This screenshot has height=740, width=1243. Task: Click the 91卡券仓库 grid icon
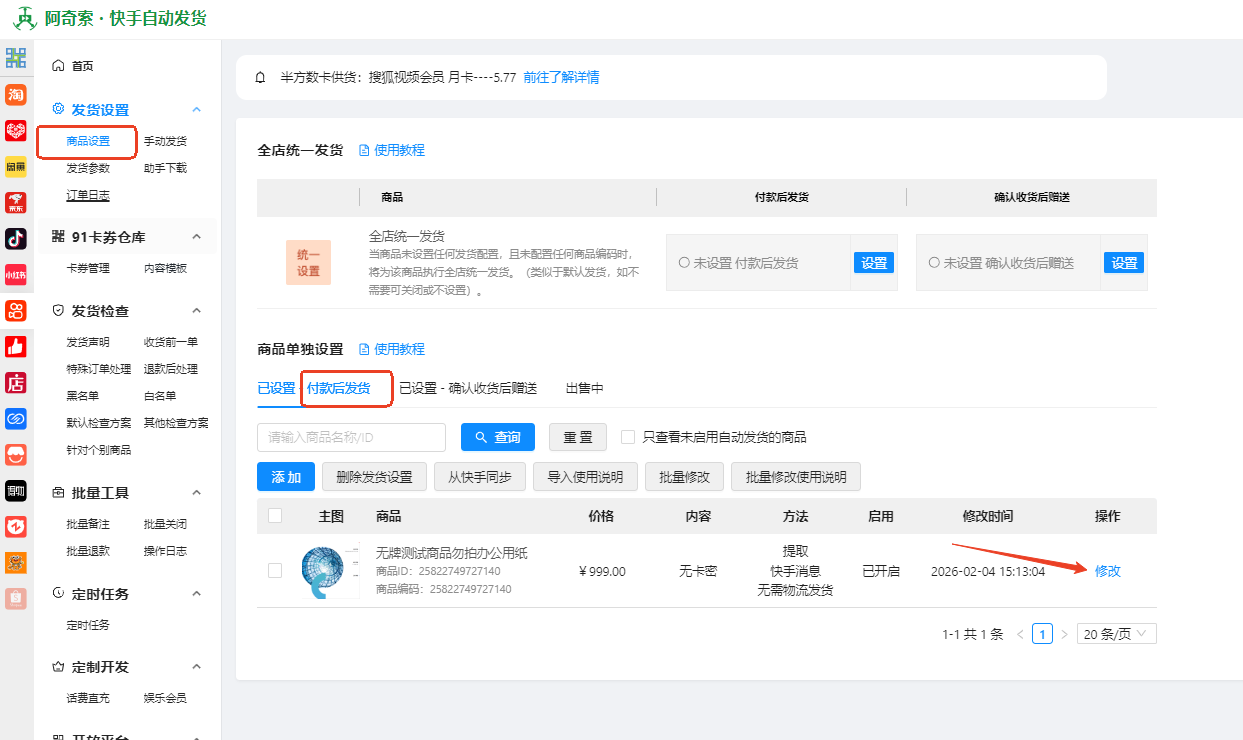click(58, 237)
